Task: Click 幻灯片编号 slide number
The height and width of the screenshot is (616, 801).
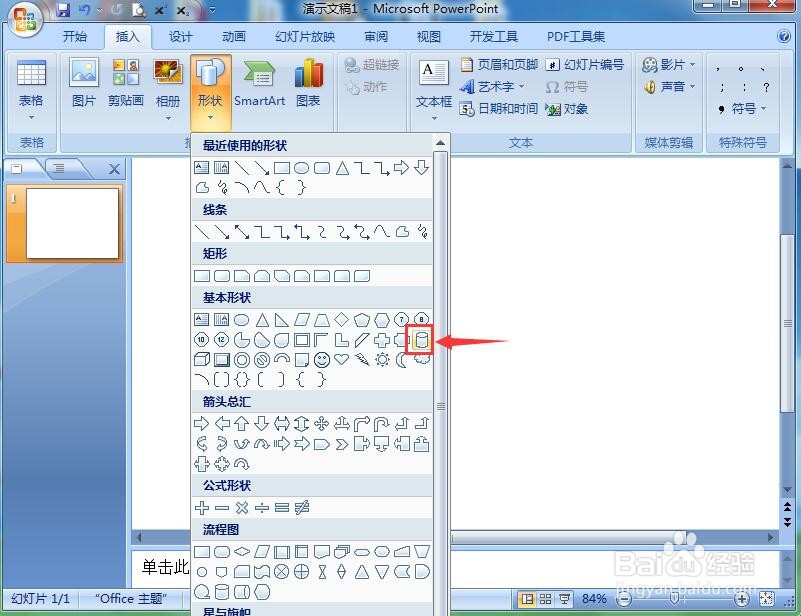Action: pos(585,64)
